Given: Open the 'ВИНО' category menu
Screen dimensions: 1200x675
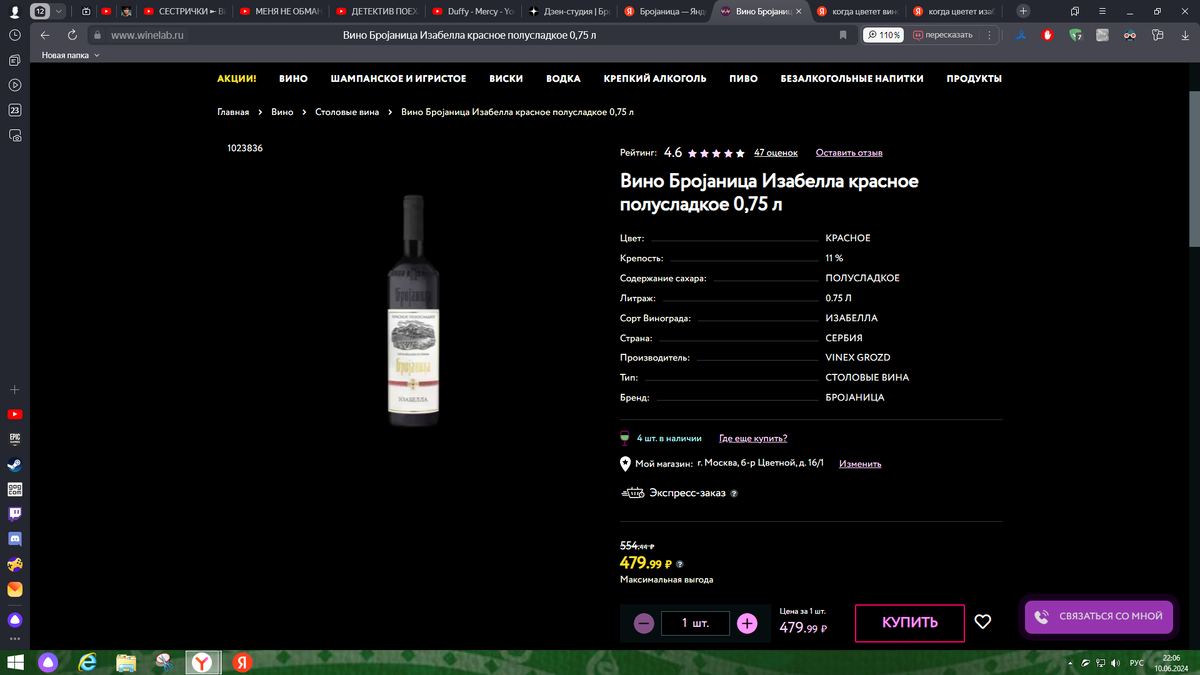Looking at the screenshot, I should 293,78.
